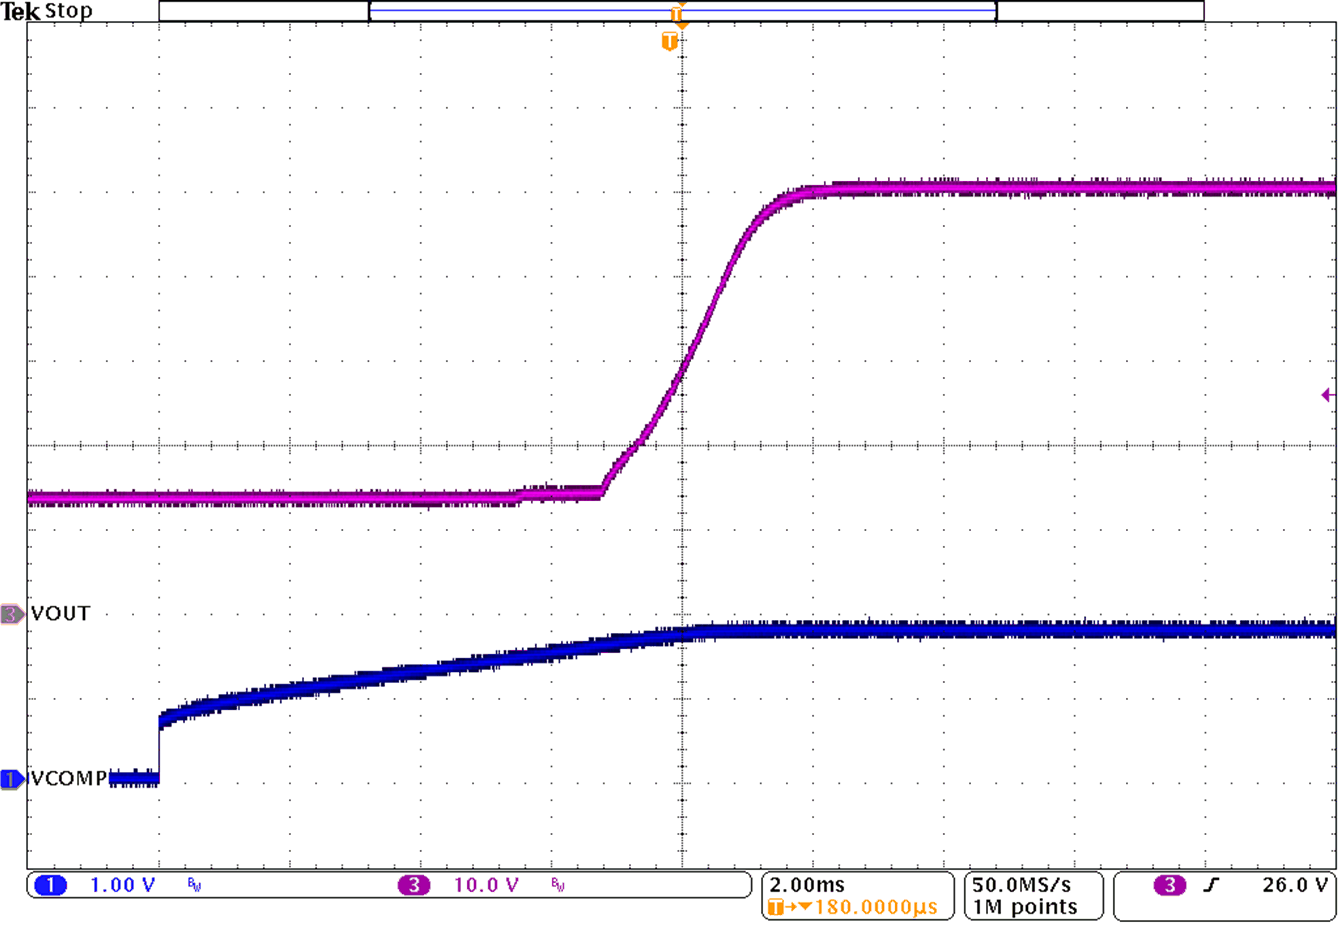Click the Tek logo in the corner

20,12
